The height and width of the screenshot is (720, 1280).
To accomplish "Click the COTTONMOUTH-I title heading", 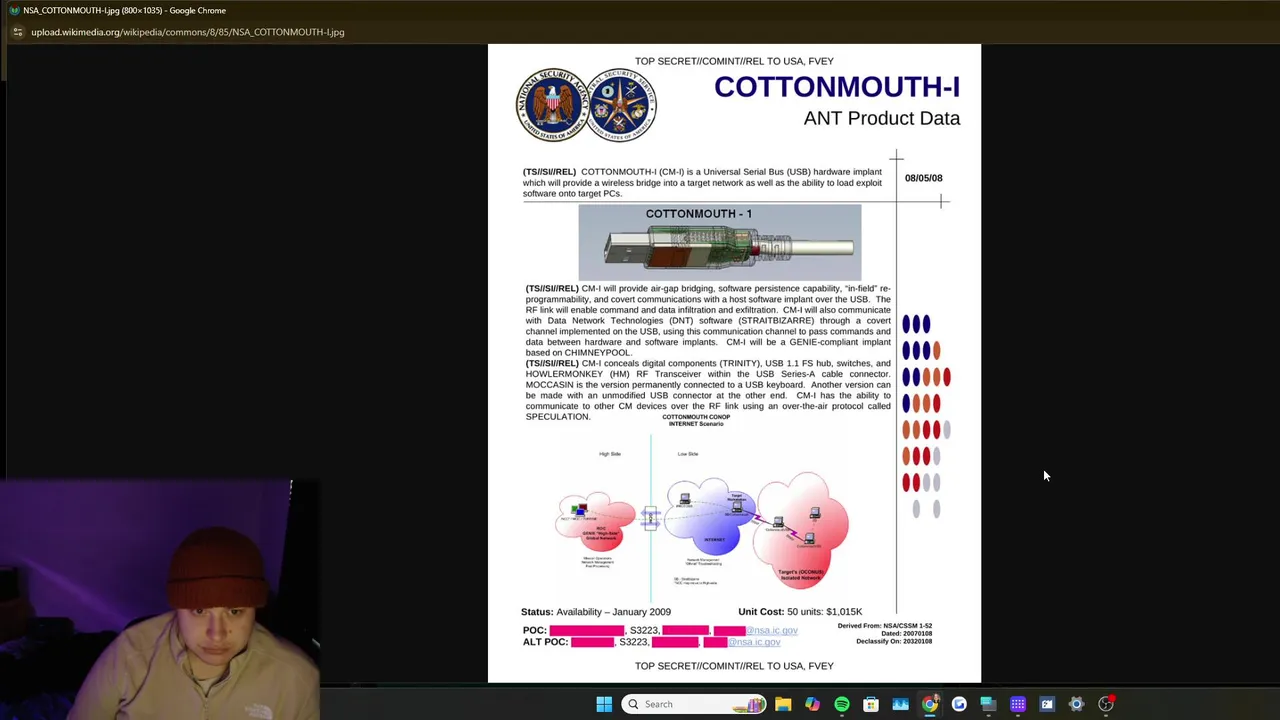I will click(x=837, y=87).
